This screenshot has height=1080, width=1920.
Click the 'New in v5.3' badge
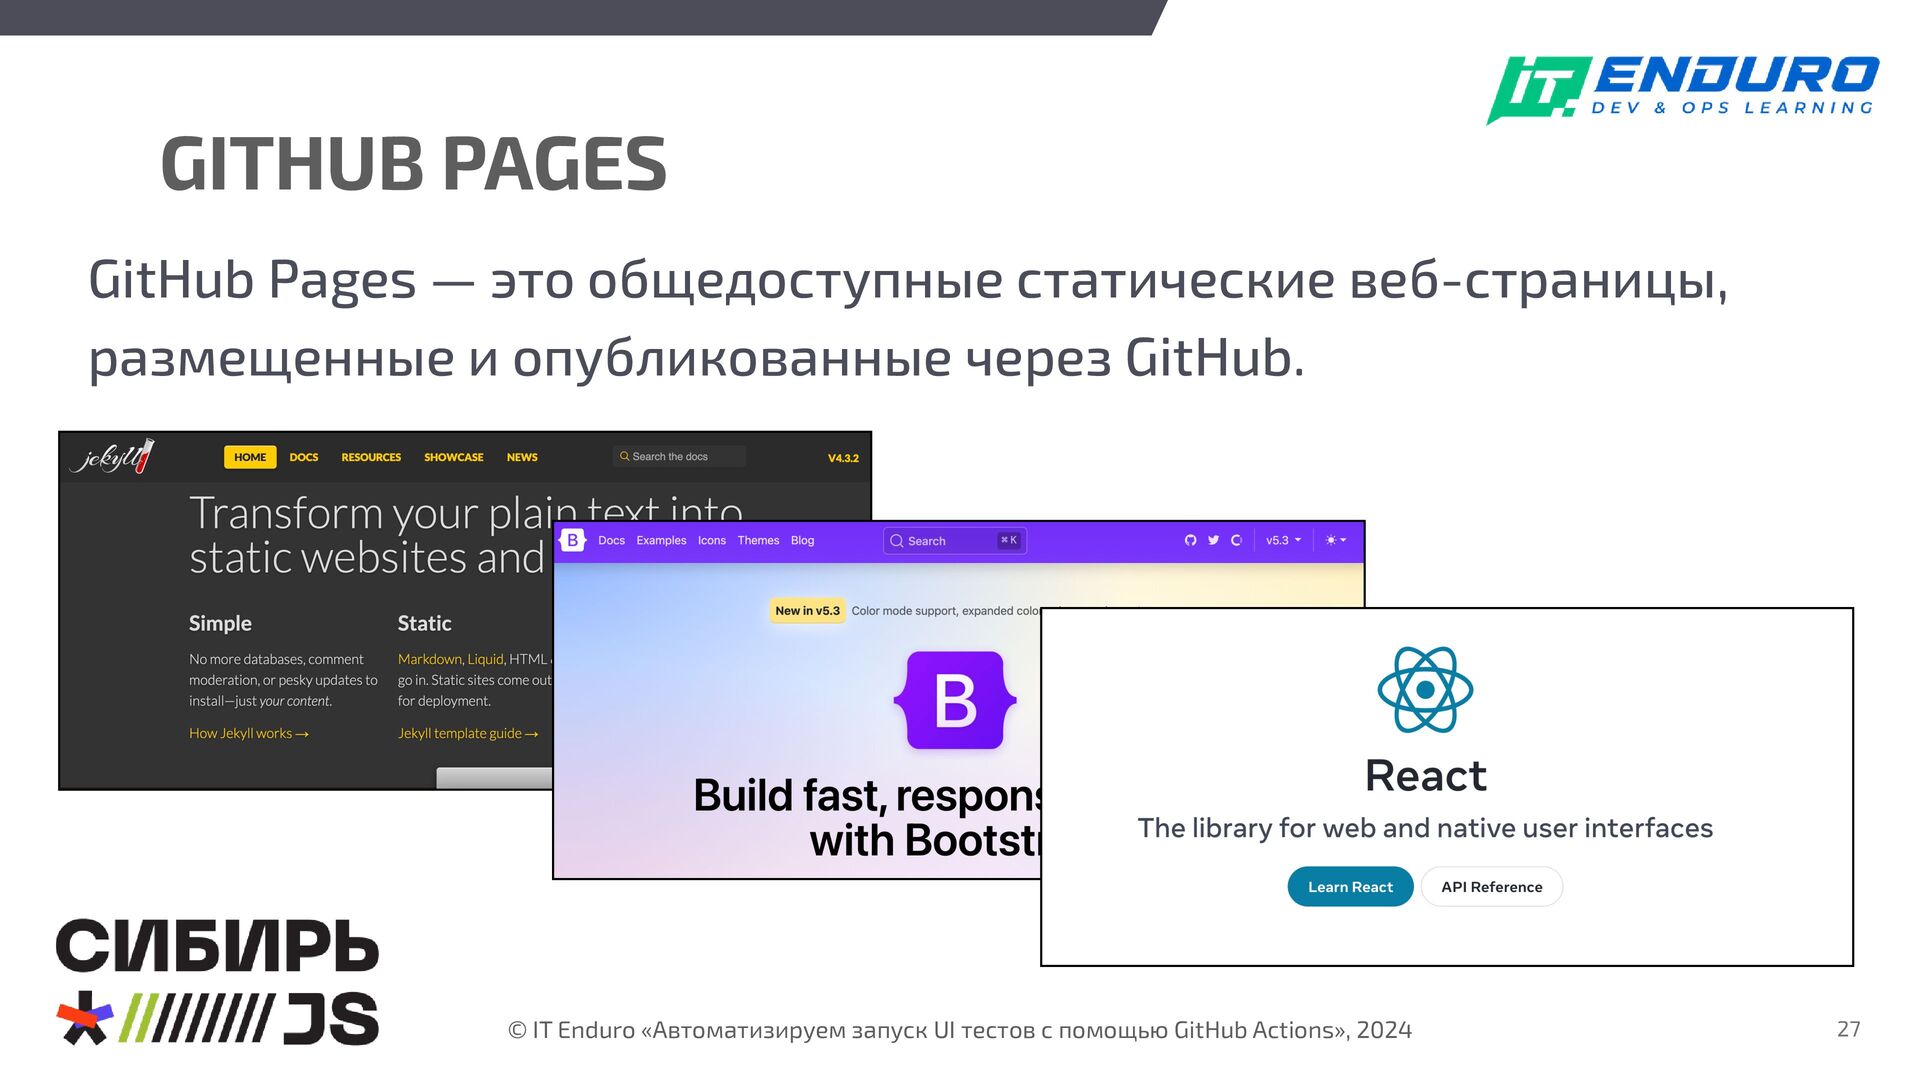(x=807, y=610)
